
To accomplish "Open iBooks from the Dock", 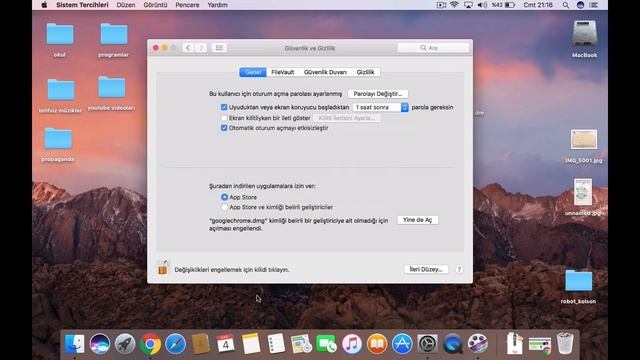I will pyautogui.click(x=377, y=344).
